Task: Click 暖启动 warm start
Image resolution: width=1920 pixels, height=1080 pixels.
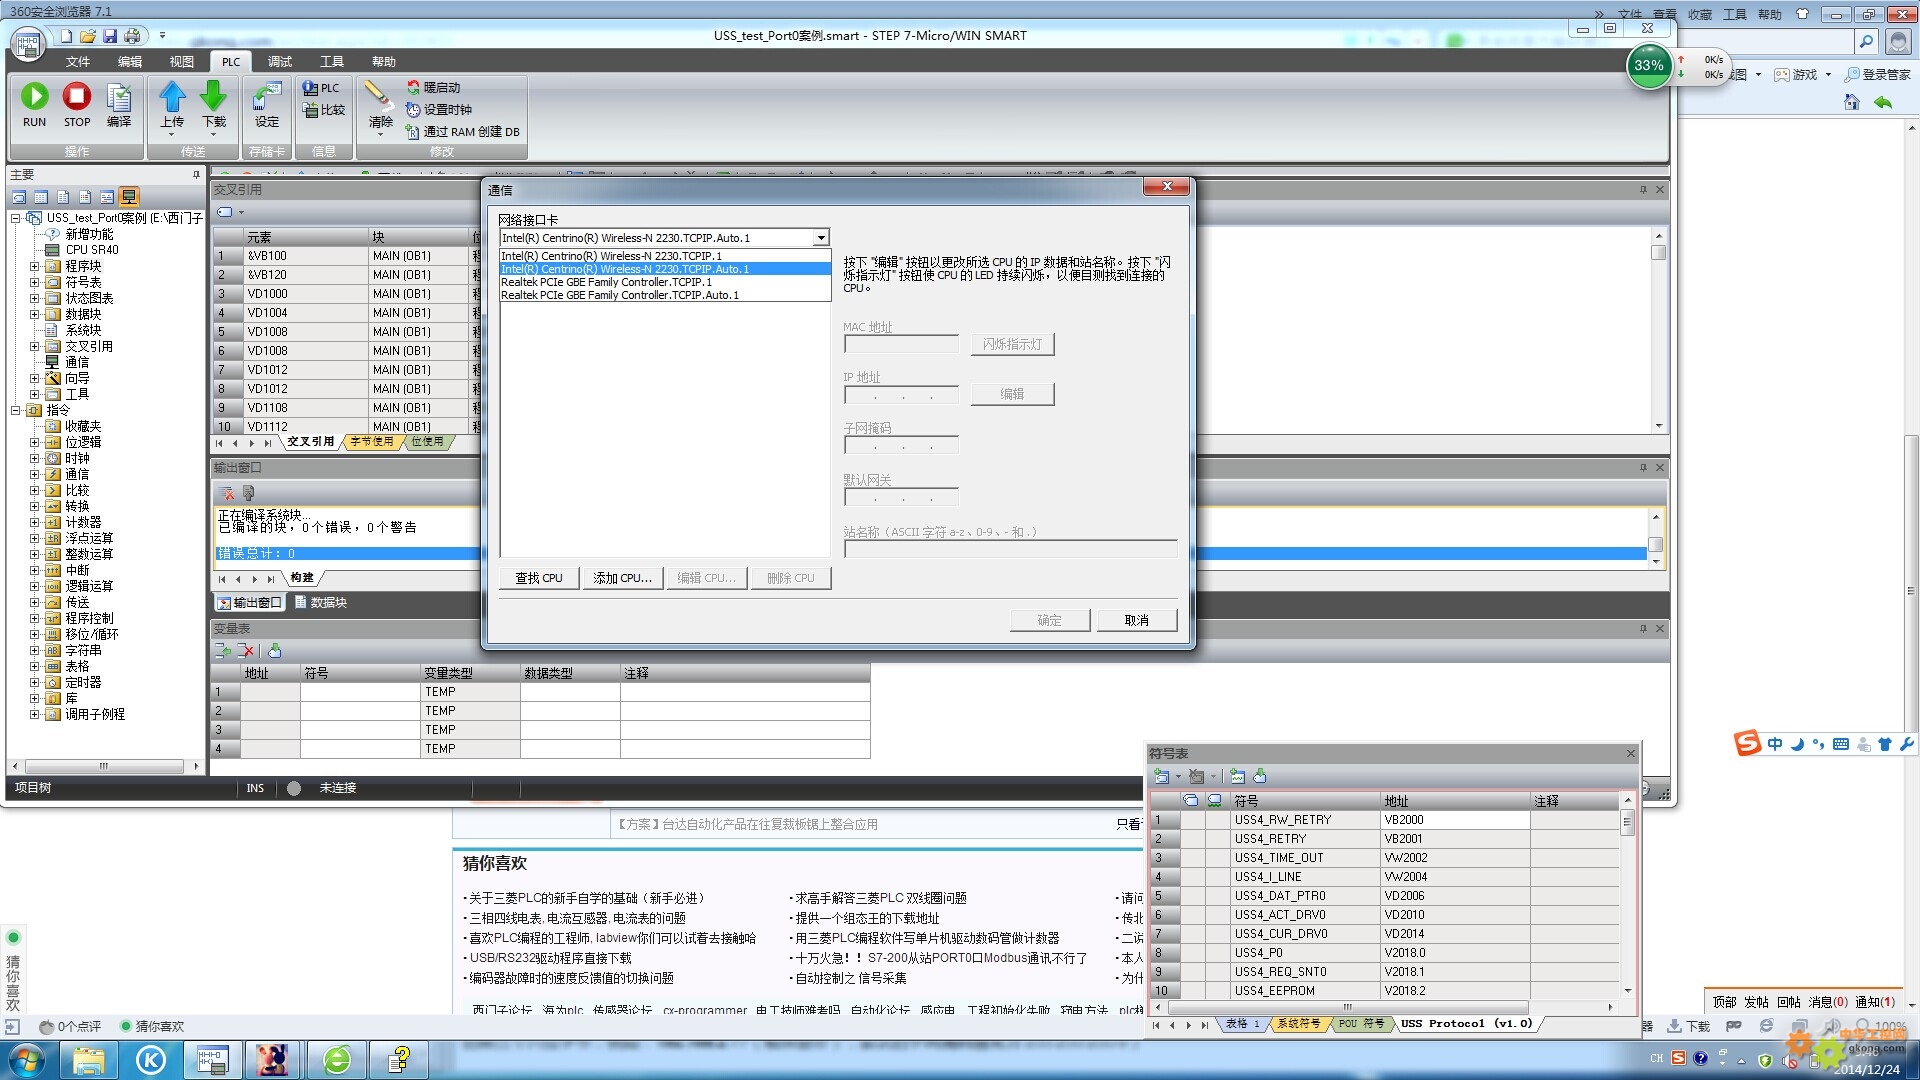Action: click(x=434, y=88)
